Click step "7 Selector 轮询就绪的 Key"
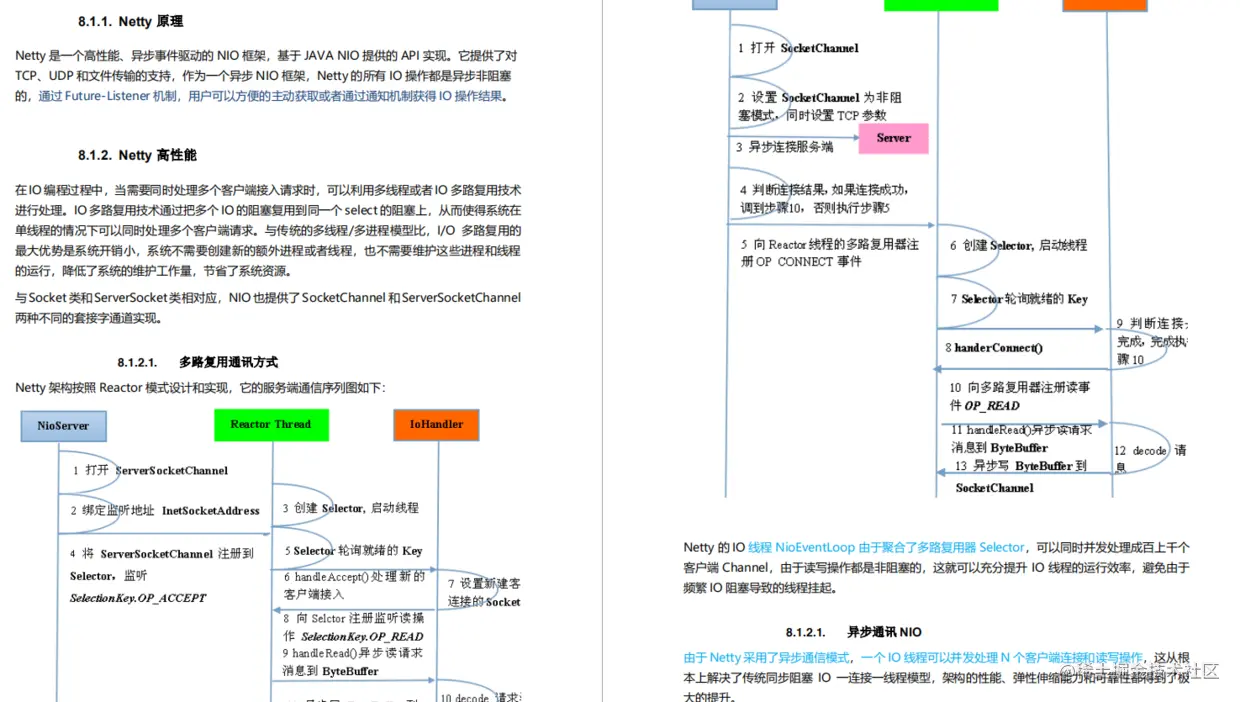 [1019, 299]
